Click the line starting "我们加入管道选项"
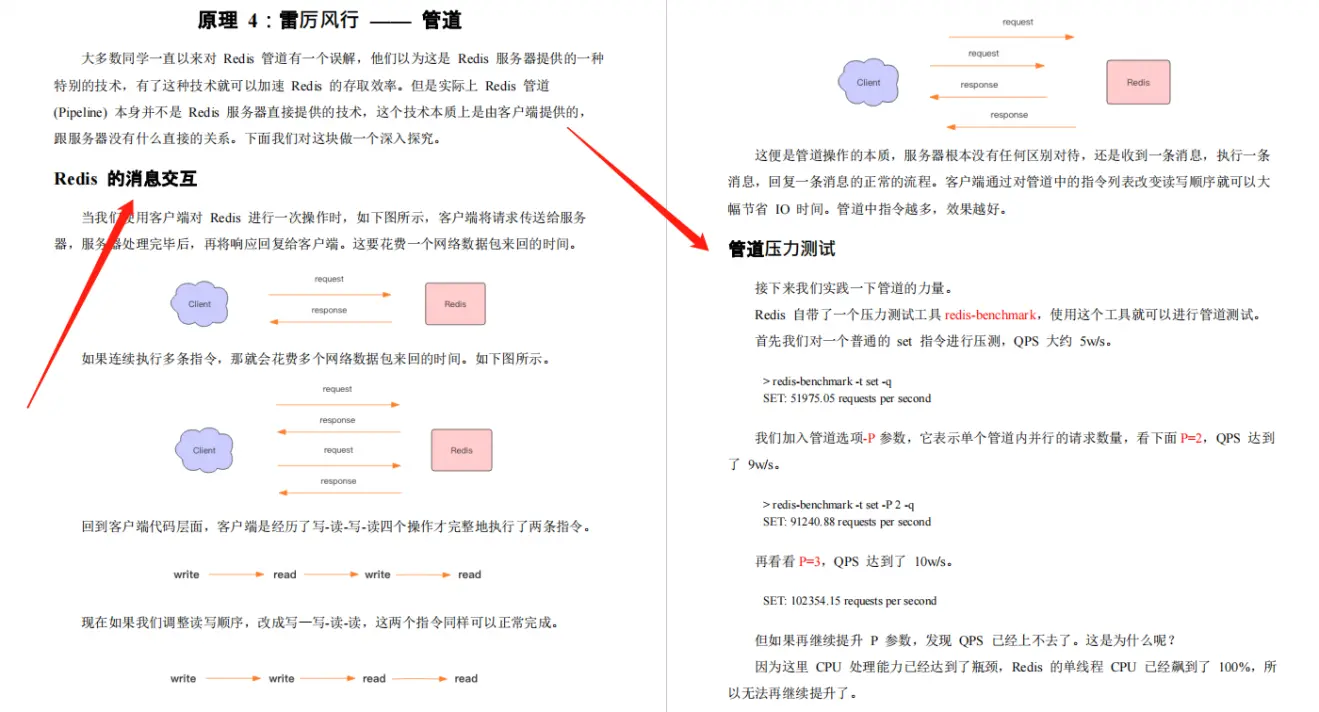The height and width of the screenshot is (712, 1319). (1015, 438)
